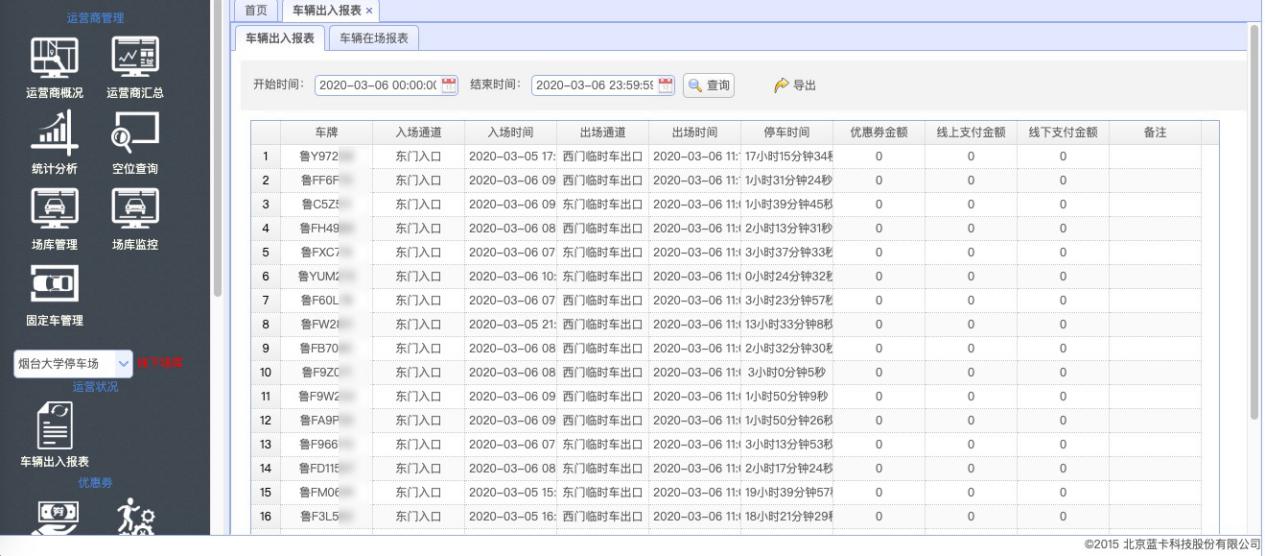Click the 查询 search button
Screen dimensions: 1265x556
point(708,86)
